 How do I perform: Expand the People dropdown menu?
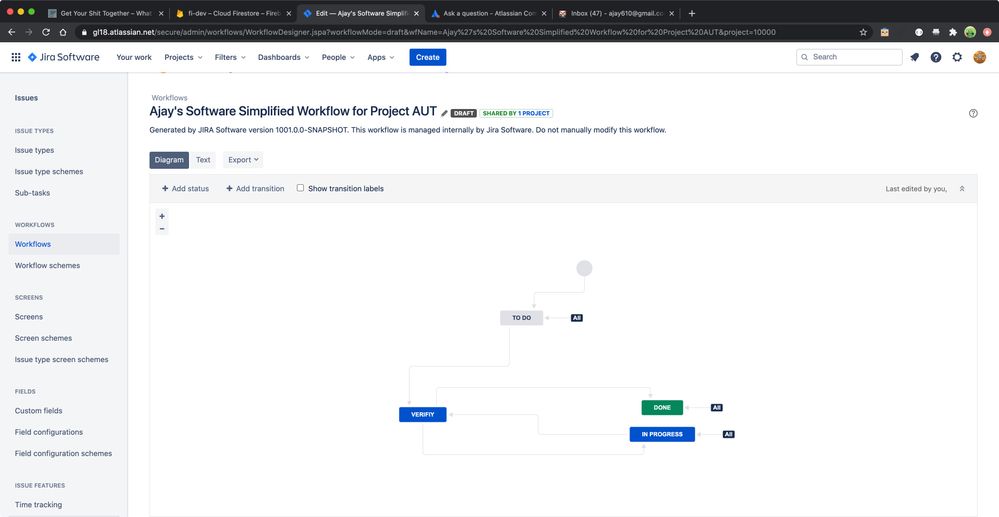[x=338, y=57]
